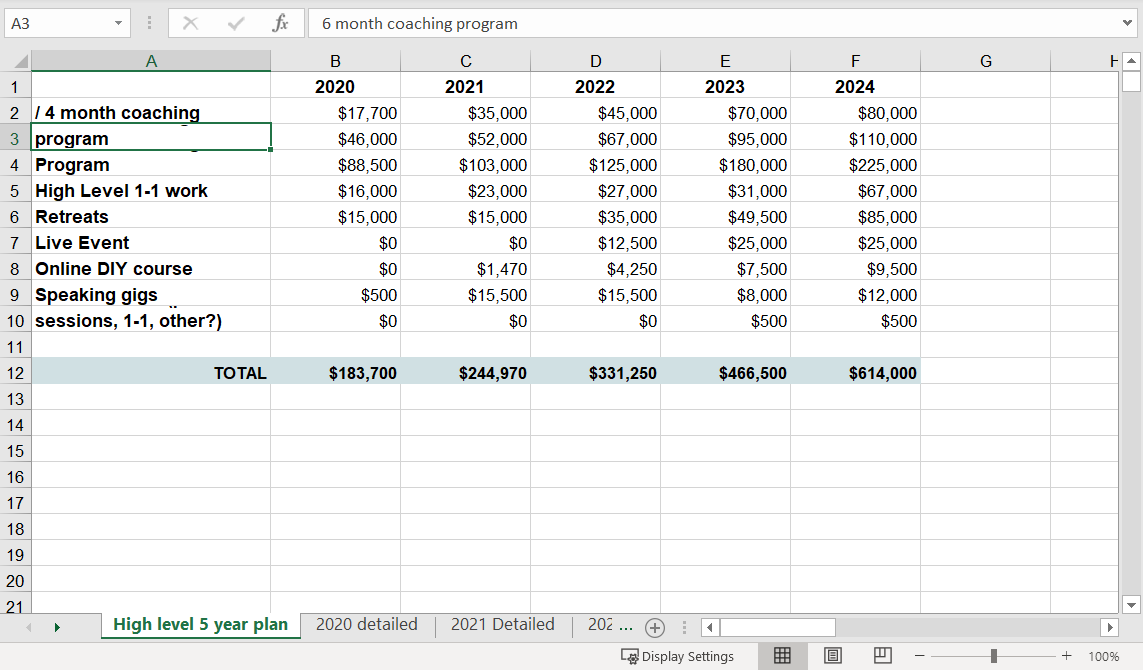Click the Enter checkmark formula icon

point(236,23)
